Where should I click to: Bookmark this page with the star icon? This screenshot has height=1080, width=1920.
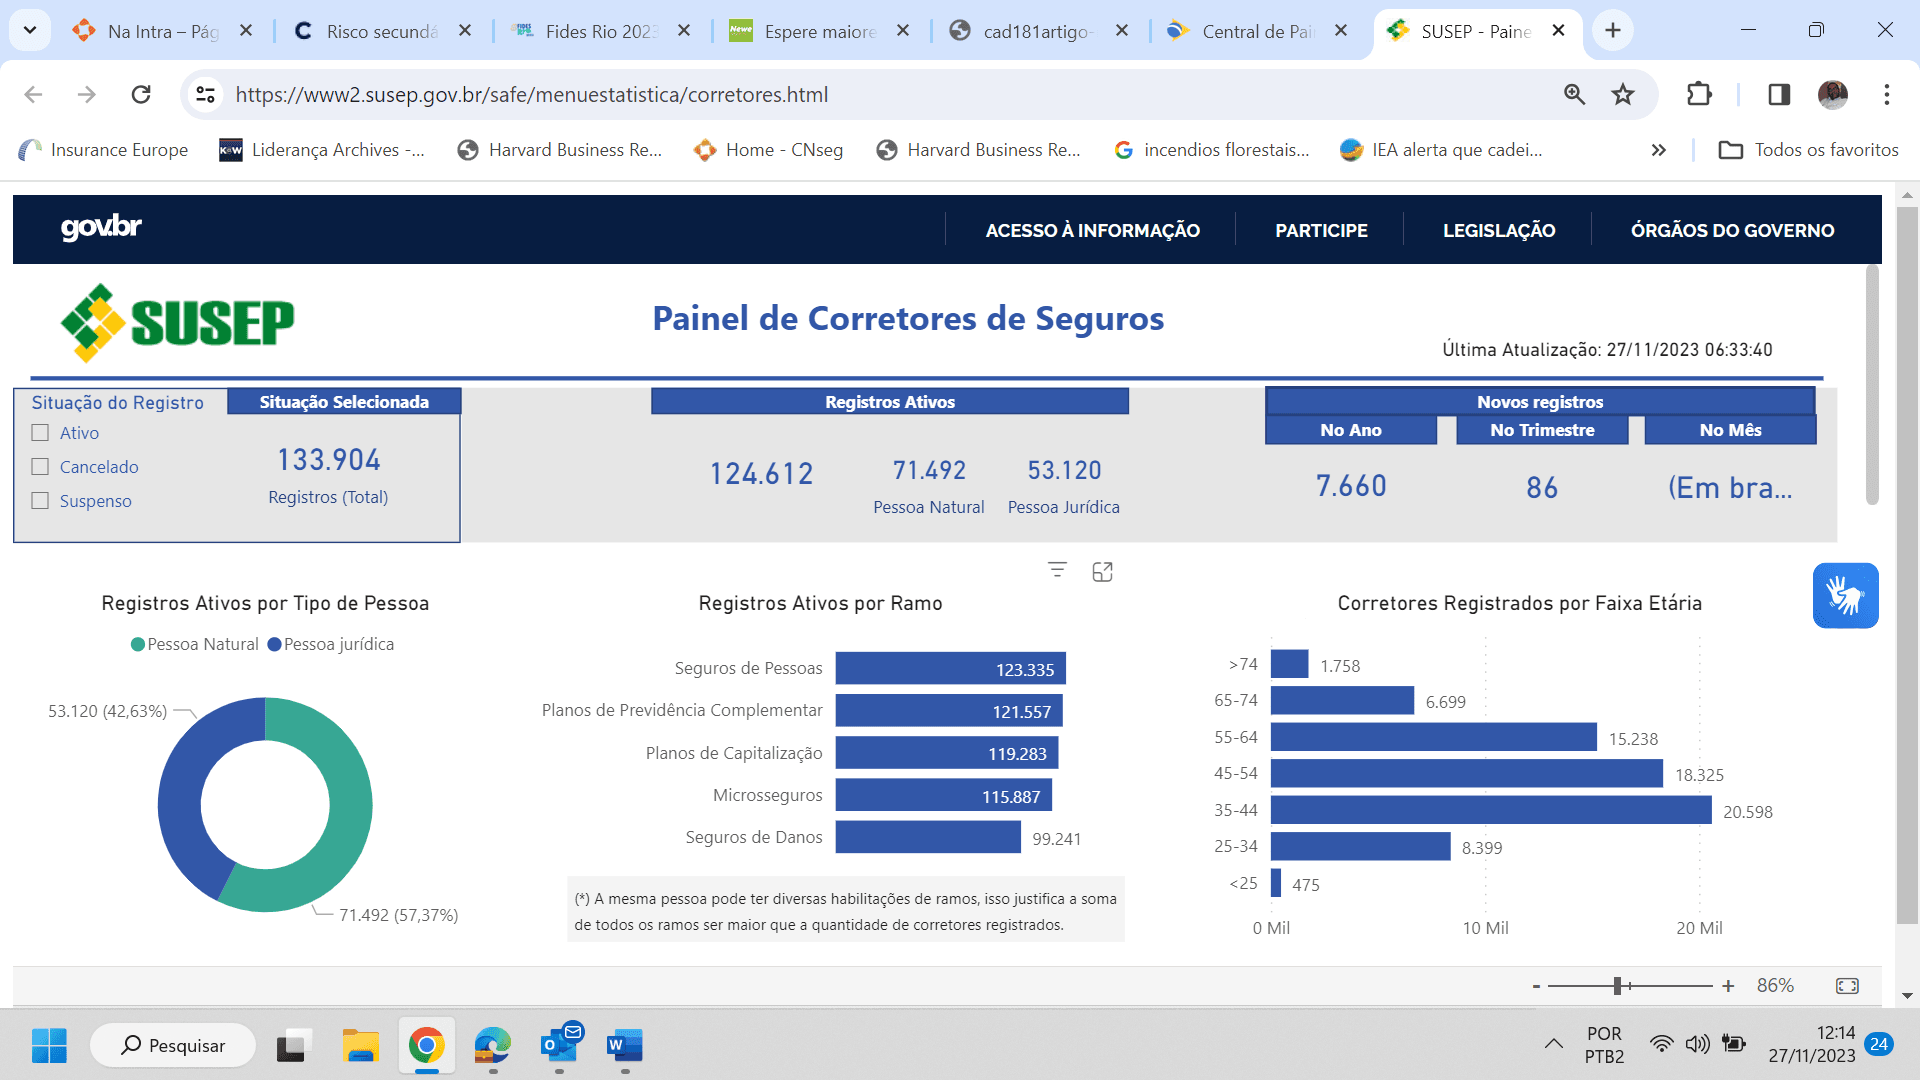(1623, 94)
